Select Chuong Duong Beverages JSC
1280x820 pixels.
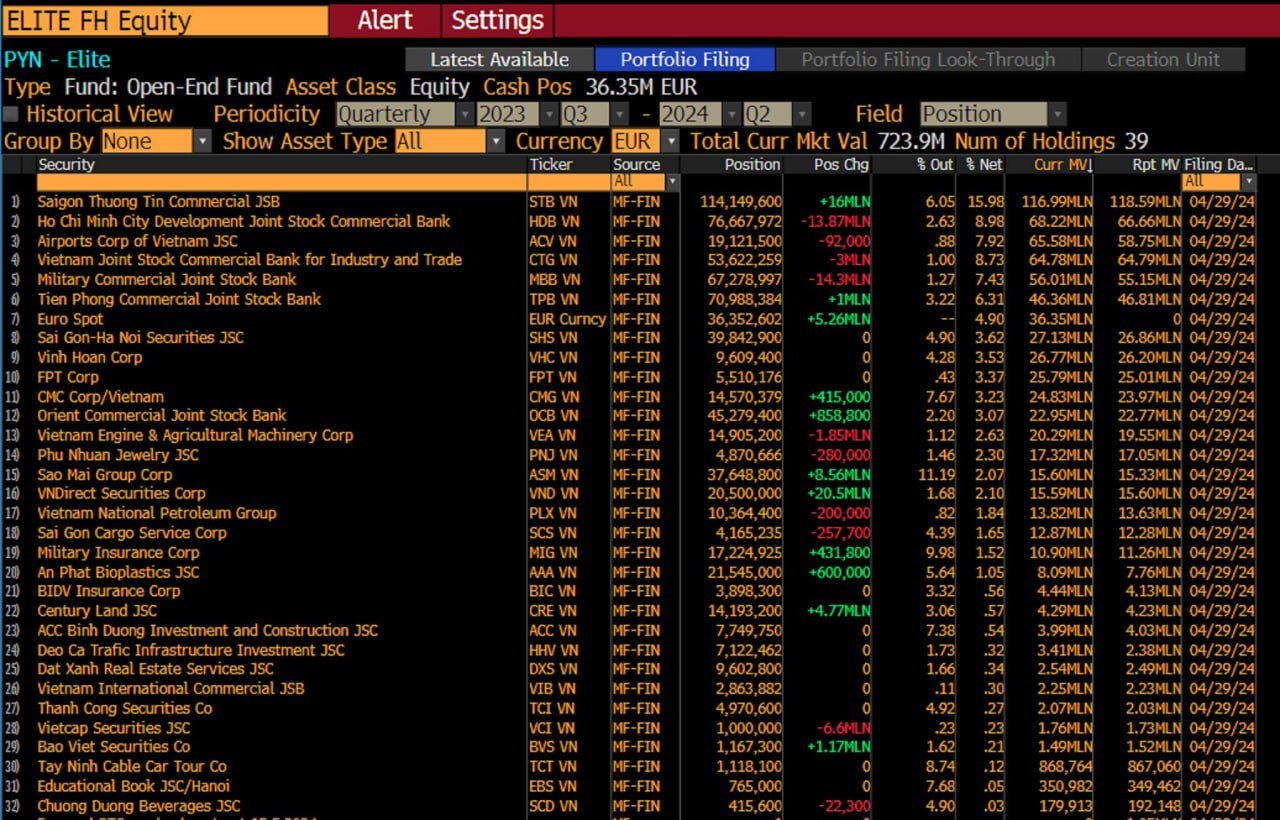(x=139, y=806)
